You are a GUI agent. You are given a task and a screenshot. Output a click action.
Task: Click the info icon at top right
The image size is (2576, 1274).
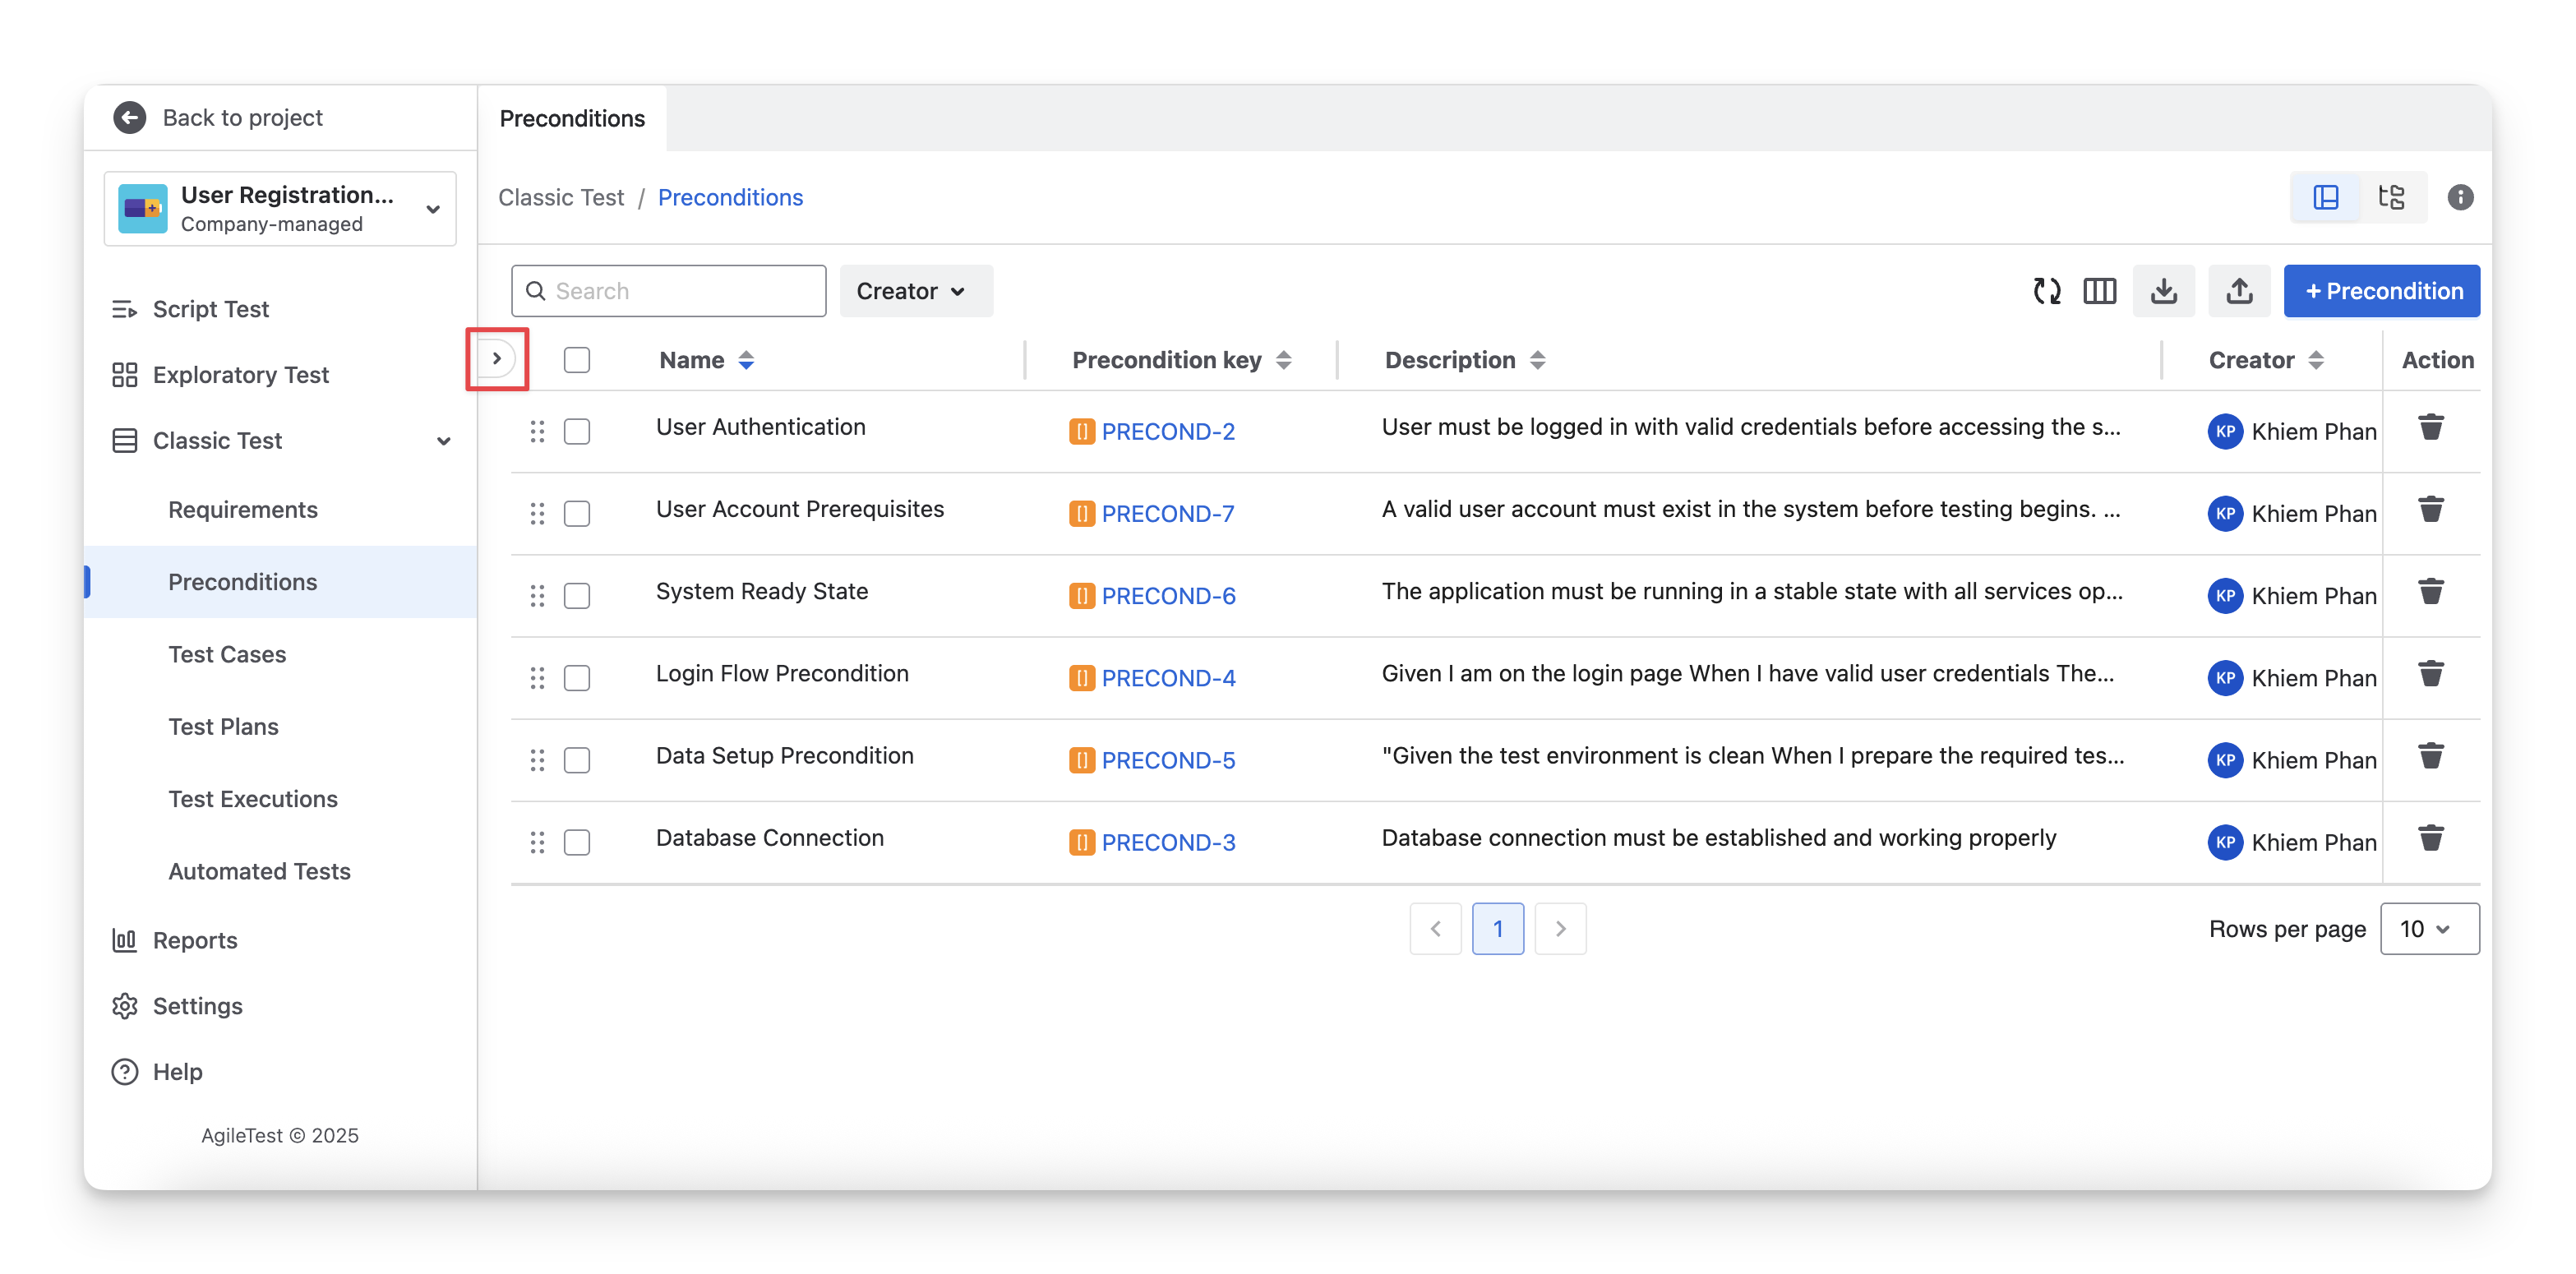click(2460, 197)
